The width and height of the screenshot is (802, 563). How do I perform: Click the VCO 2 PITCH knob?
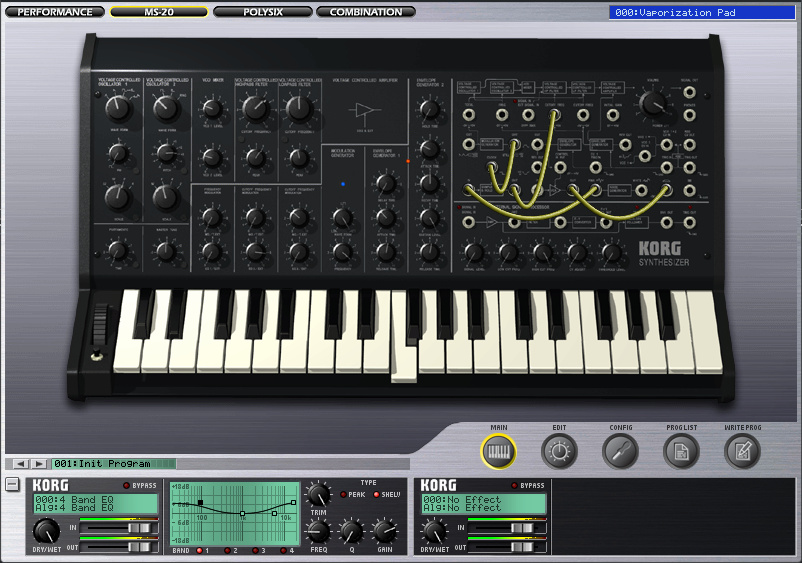(166, 153)
